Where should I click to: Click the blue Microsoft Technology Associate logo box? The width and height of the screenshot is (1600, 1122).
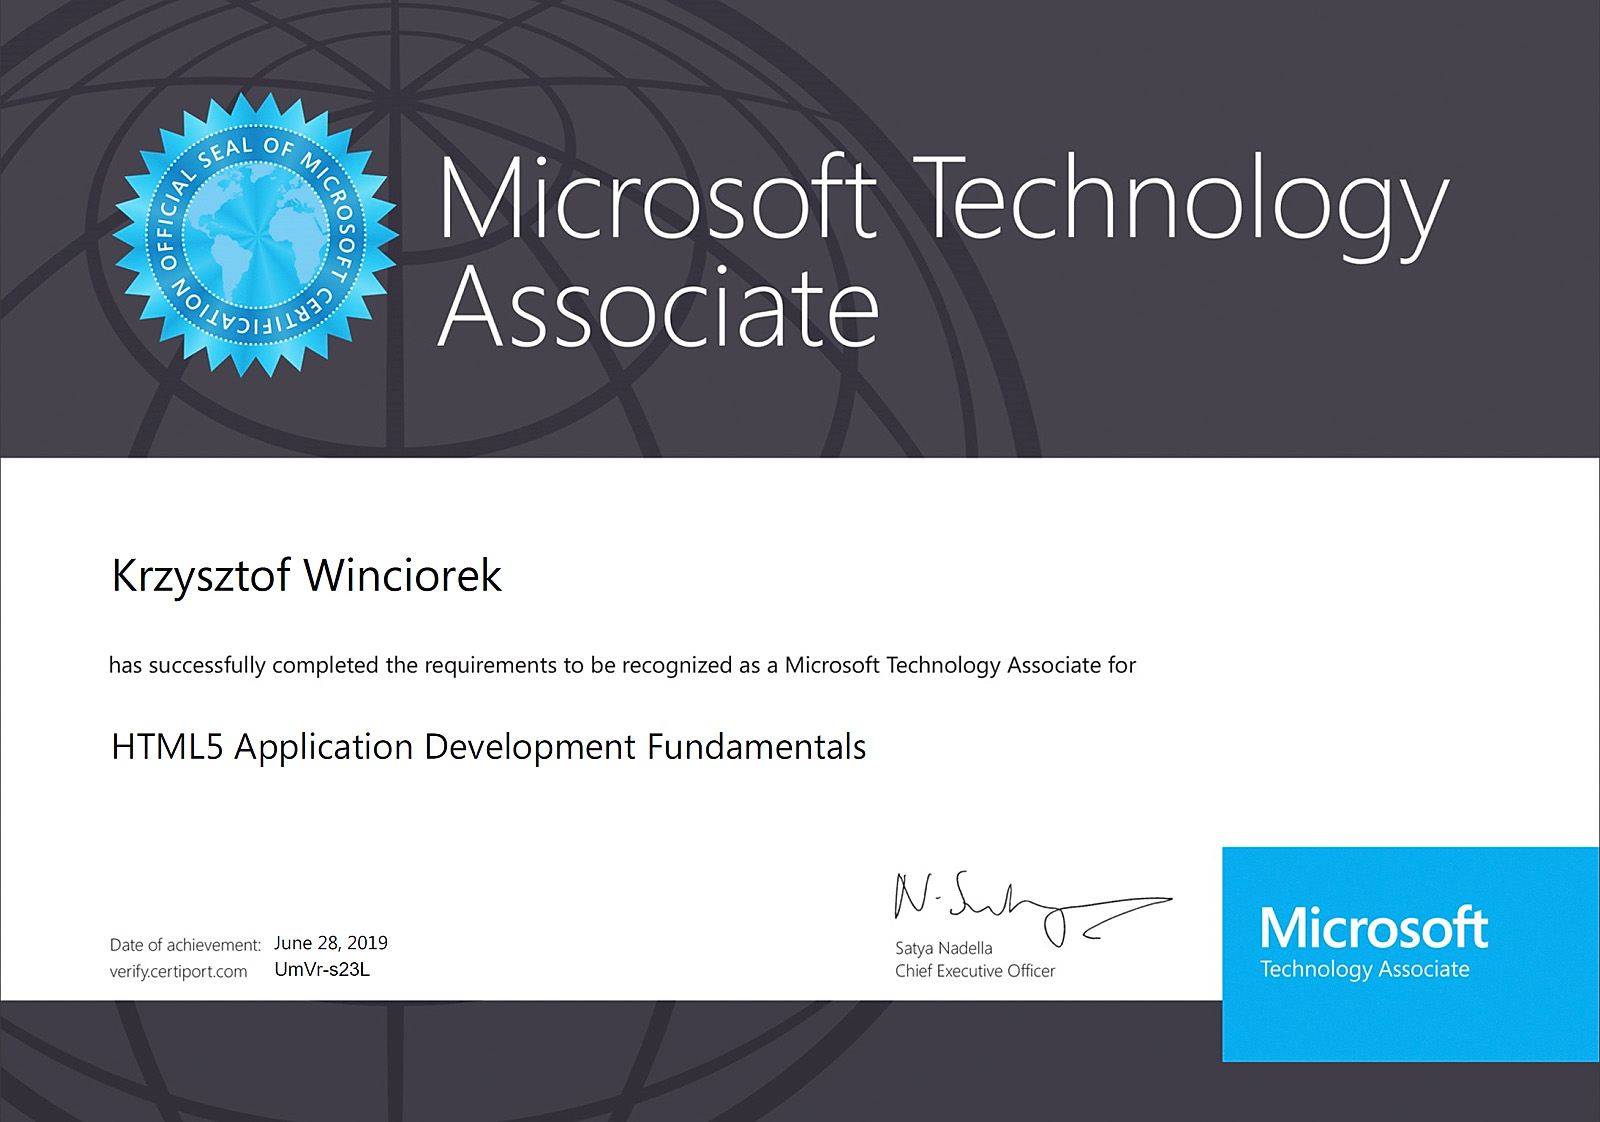tap(1410, 954)
